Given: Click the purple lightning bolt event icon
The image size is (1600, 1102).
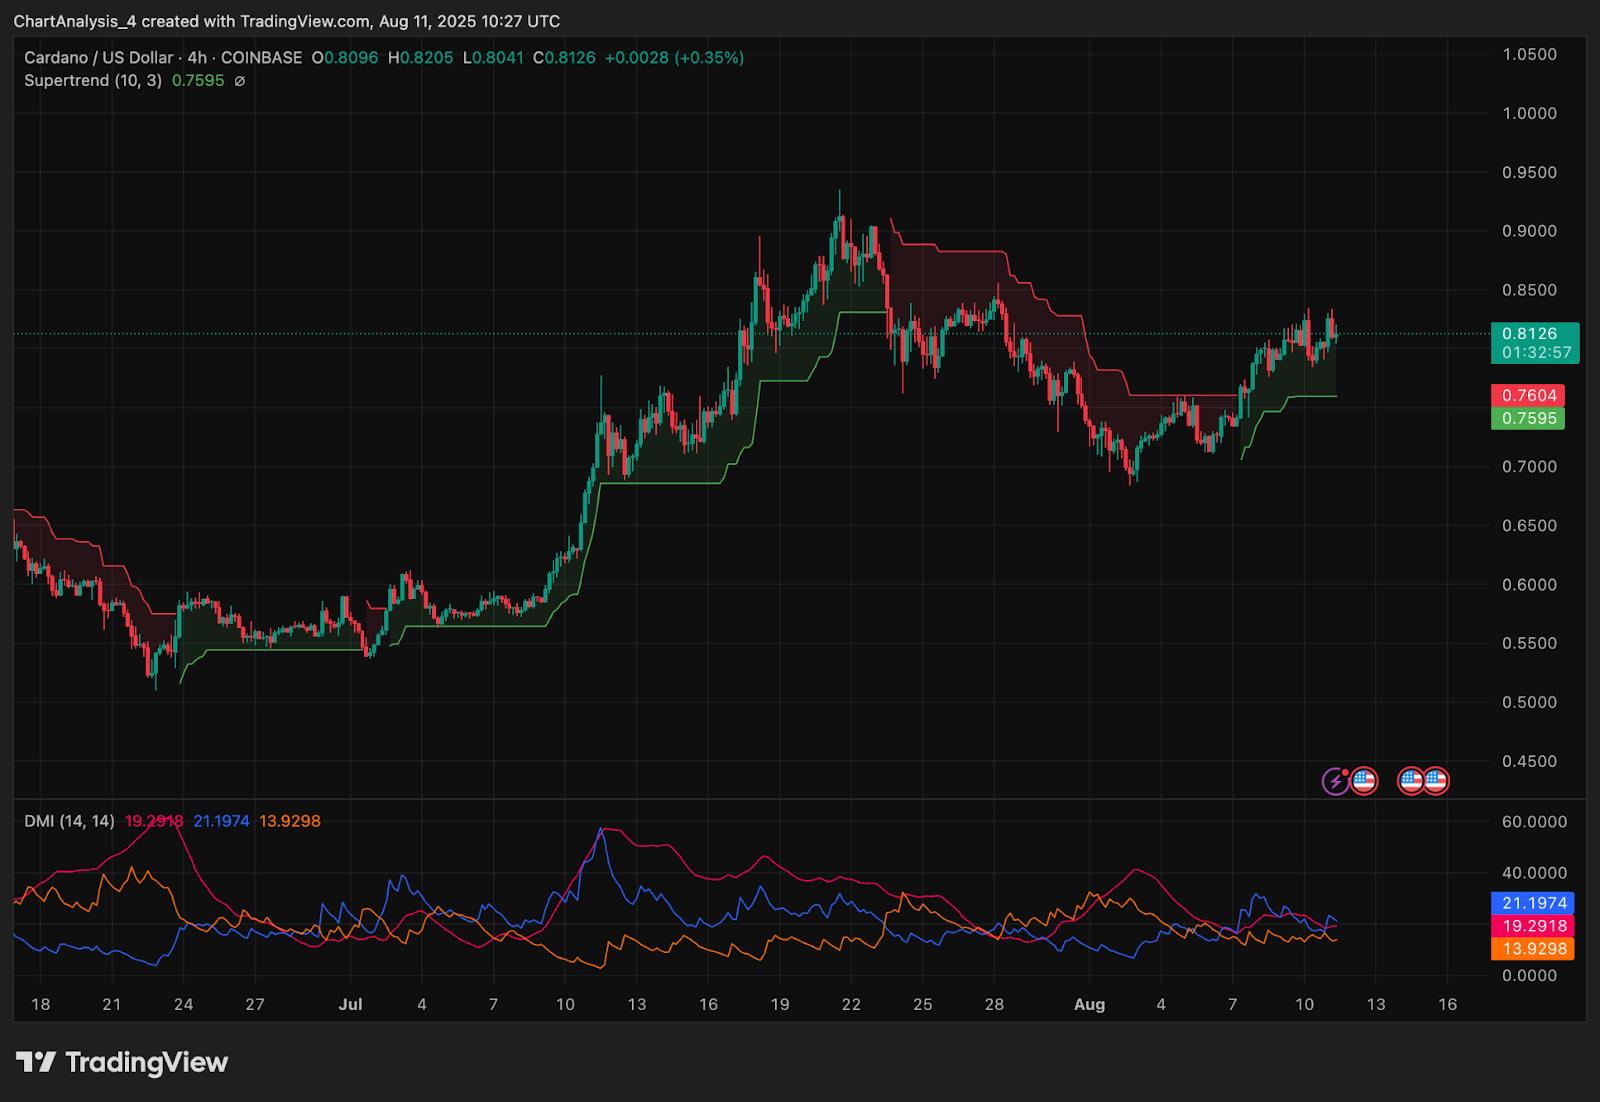Looking at the screenshot, I should tap(1336, 781).
